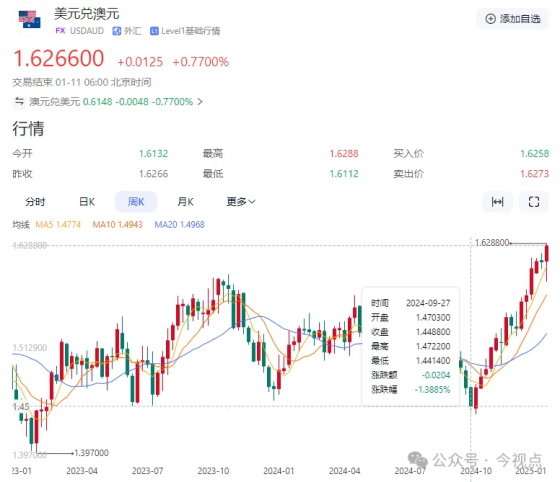Screen dimensions: 560x482
Task: Expand the 更多 period dropdown
Action: (241, 202)
